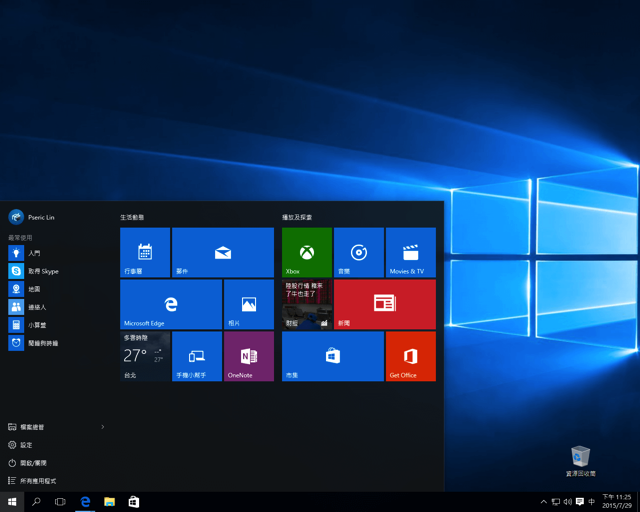This screenshot has height=512, width=640.
Task: Select the Recycle Bin desktop icon
Action: pyautogui.click(x=580, y=461)
